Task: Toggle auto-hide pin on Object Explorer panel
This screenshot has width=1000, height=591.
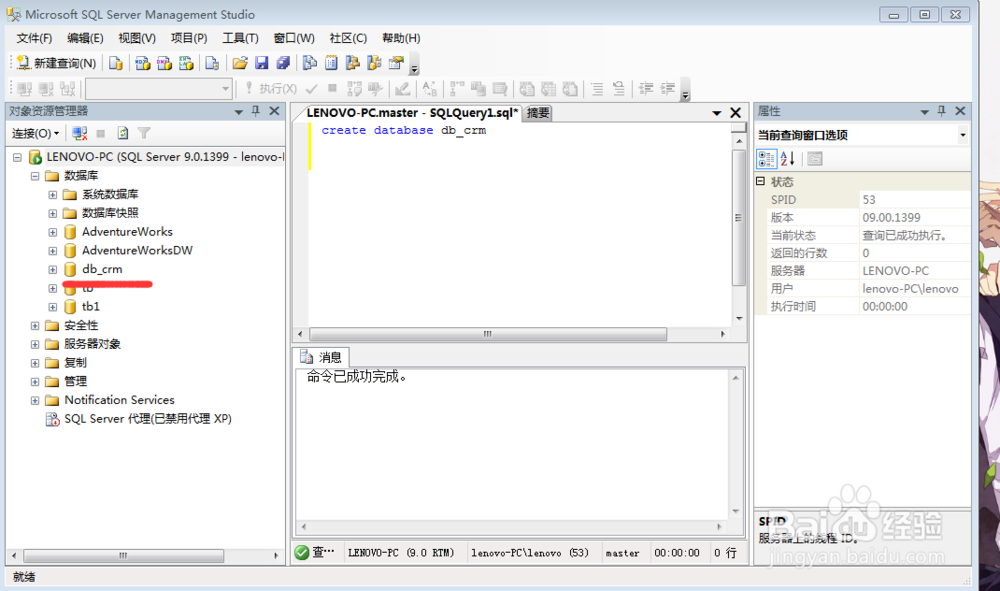Action: 256,111
